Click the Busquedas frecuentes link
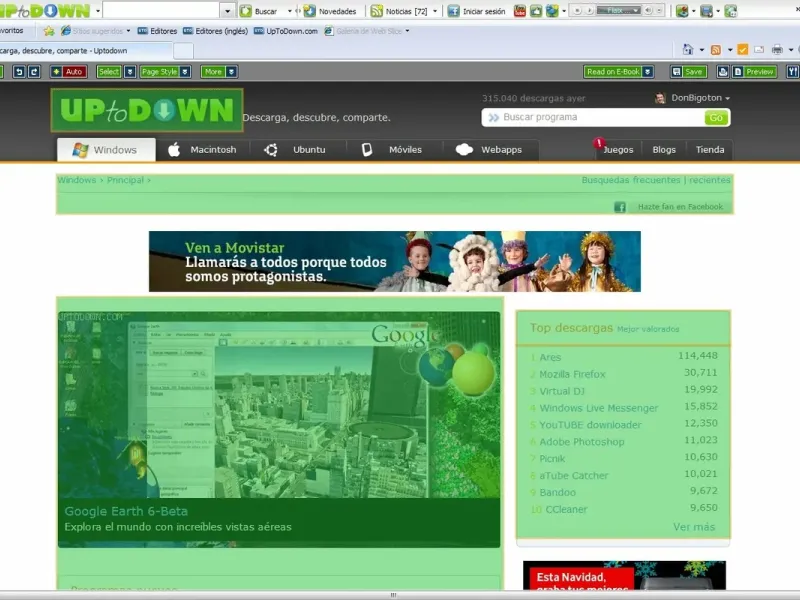 631,180
